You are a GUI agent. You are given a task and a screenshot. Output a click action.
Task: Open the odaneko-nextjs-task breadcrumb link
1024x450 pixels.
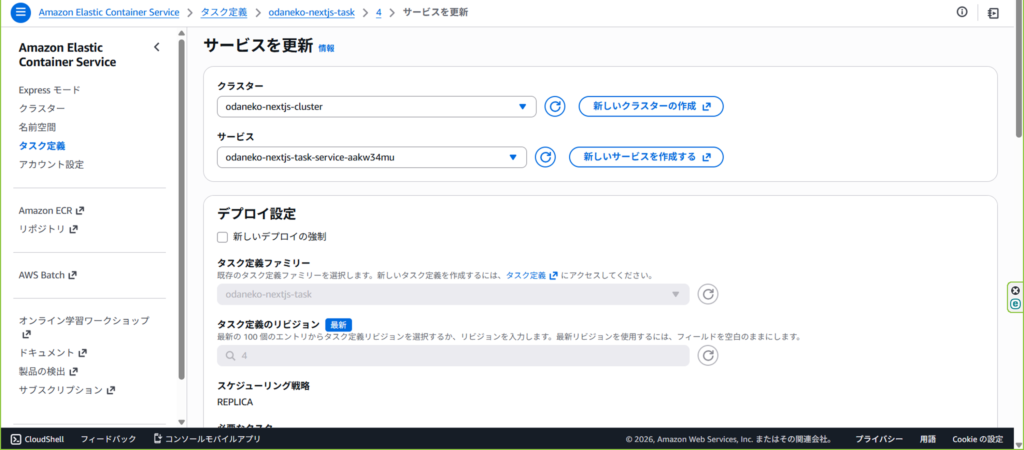(311, 12)
